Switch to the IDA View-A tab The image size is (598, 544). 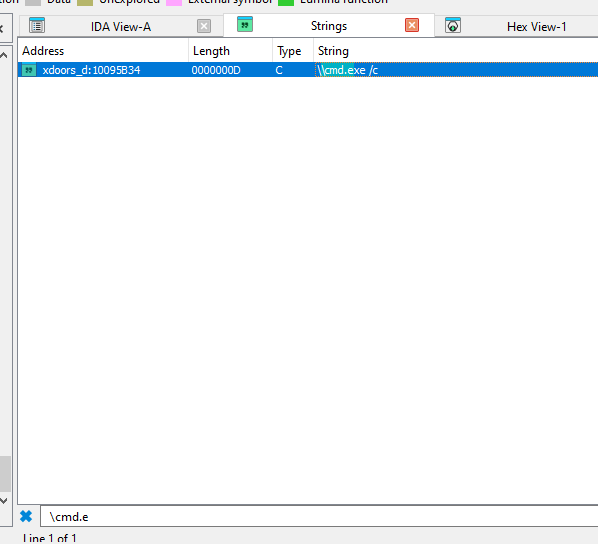121,27
